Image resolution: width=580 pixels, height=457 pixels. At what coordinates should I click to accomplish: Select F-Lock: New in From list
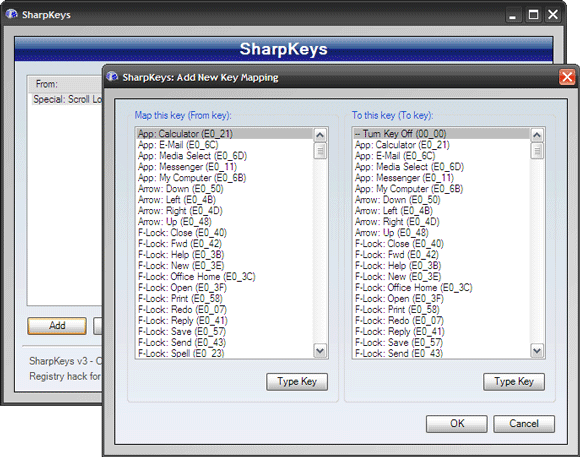[x=225, y=265]
